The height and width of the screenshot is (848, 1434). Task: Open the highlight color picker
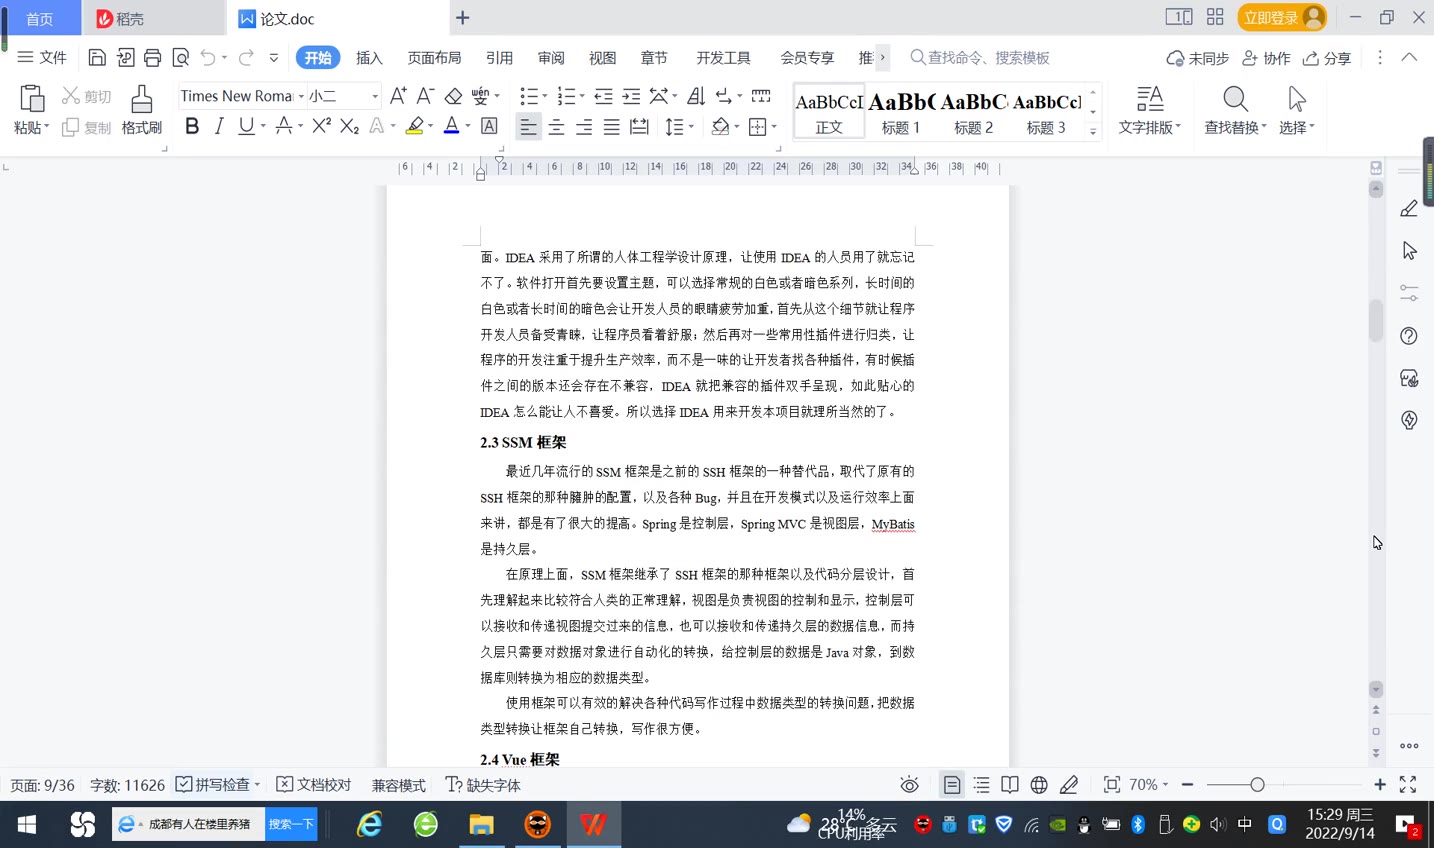pos(431,126)
